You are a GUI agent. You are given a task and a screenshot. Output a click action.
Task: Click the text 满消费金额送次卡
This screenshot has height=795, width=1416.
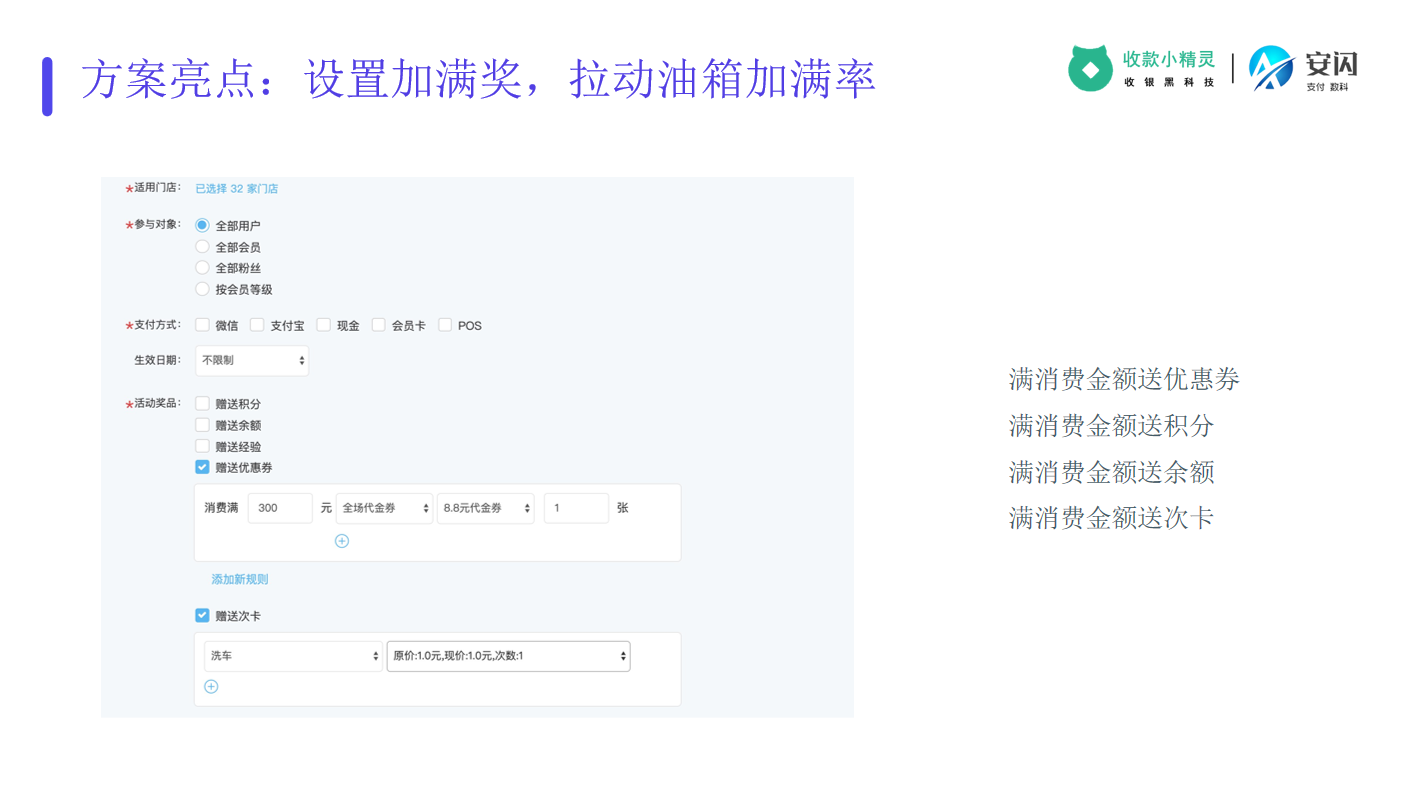[x=1111, y=518]
